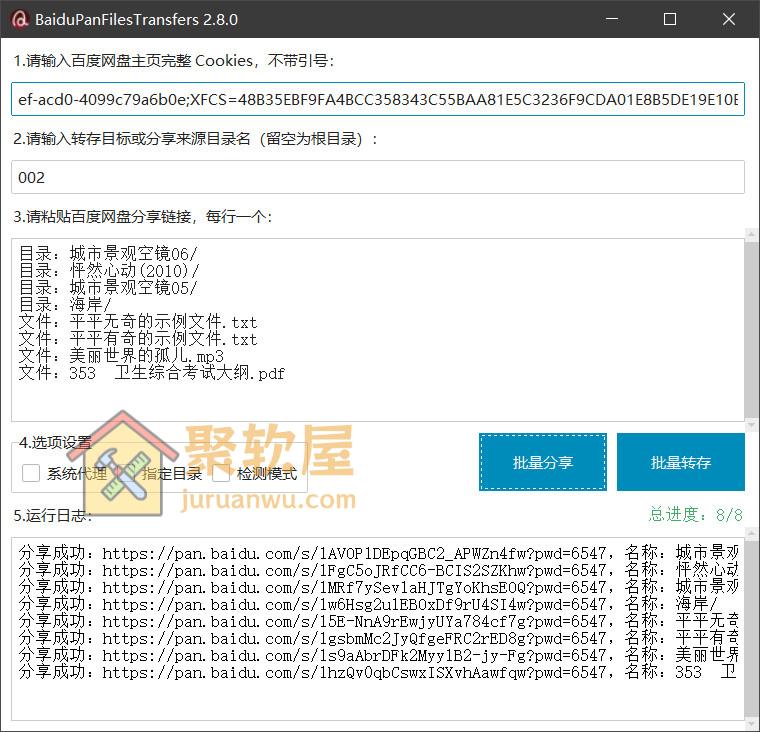Viewport: 760px width, 732px height.
Task: Click log link containing 1FgC5oJRfCC6-BCIS2SZKhw
Action: point(354,570)
